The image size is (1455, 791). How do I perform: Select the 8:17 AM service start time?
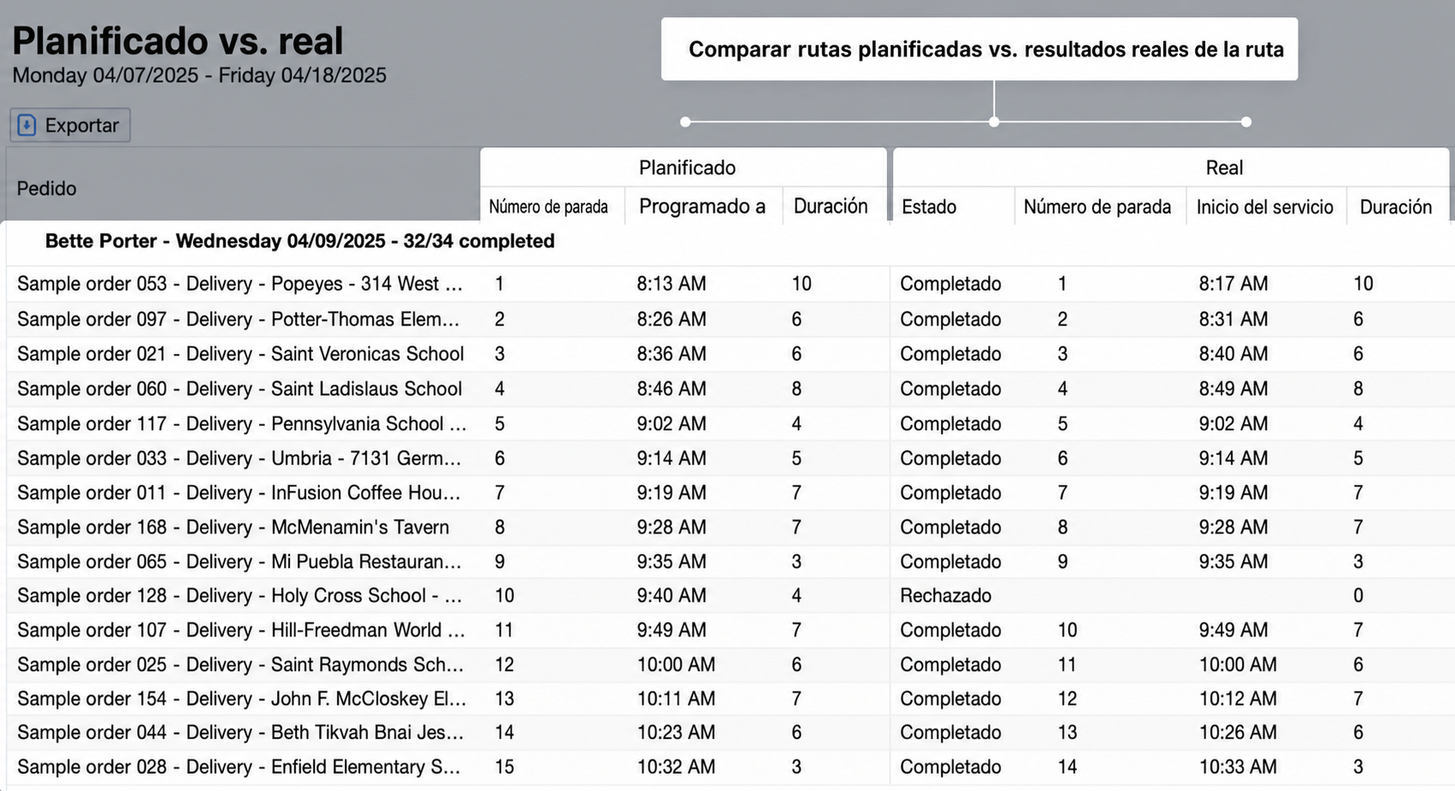pyautogui.click(x=1234, y=284)
